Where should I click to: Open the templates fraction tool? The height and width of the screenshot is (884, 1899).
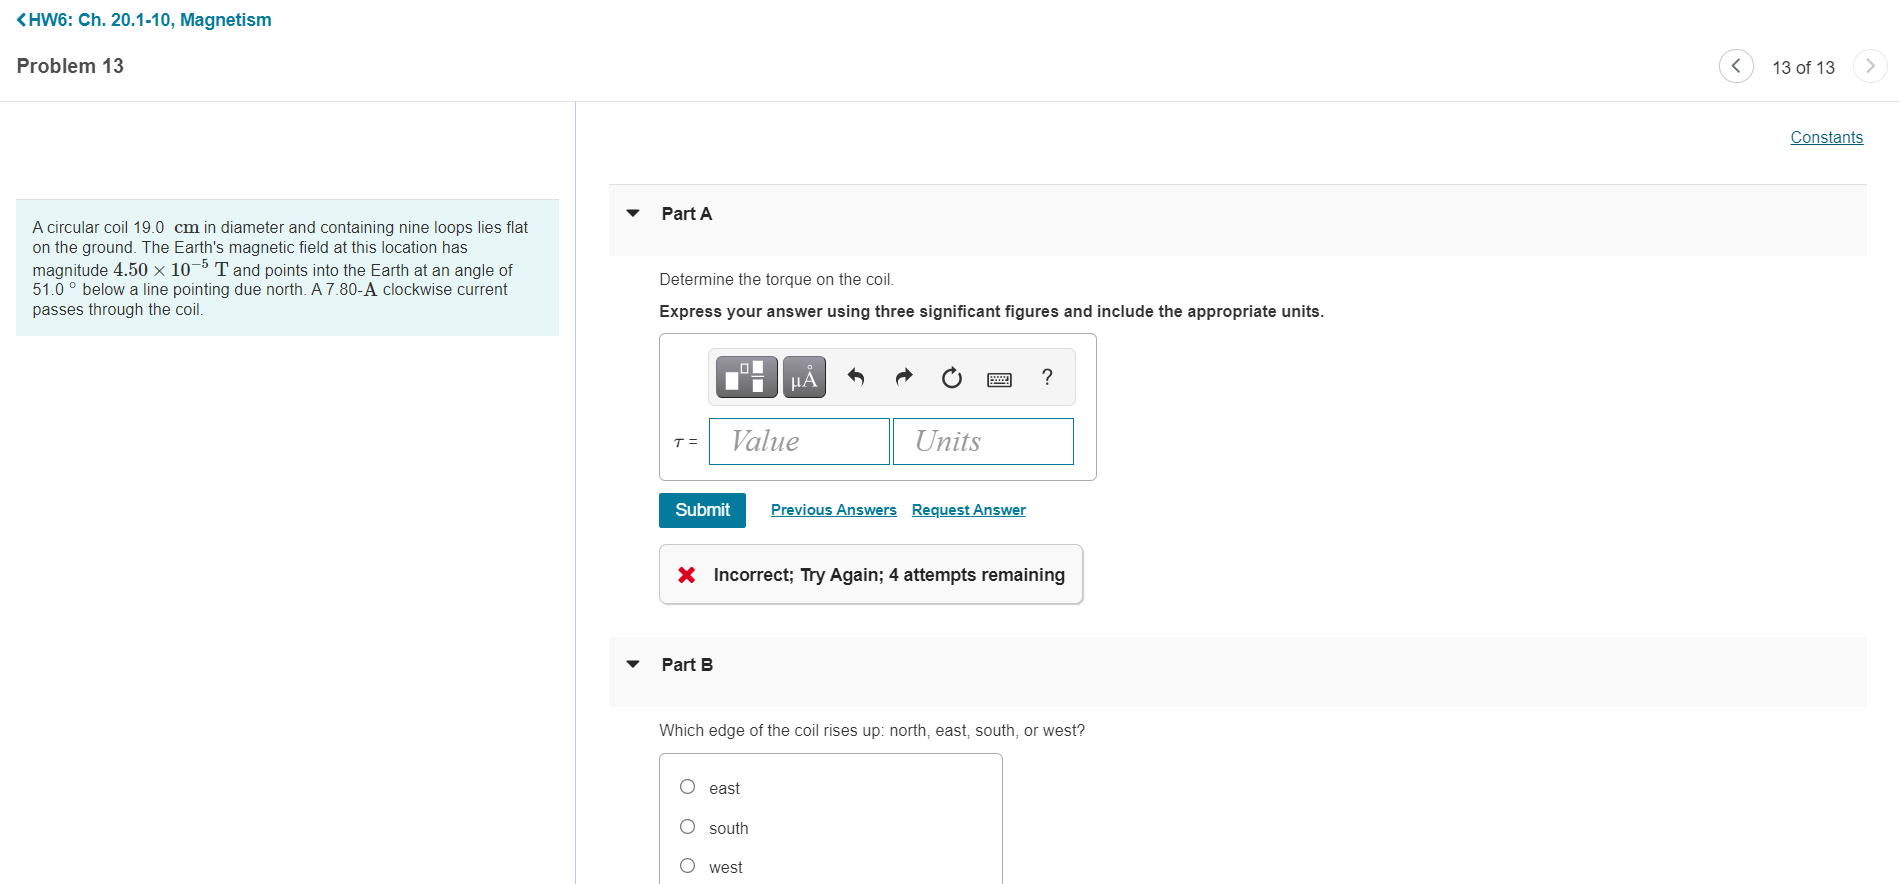746,377
